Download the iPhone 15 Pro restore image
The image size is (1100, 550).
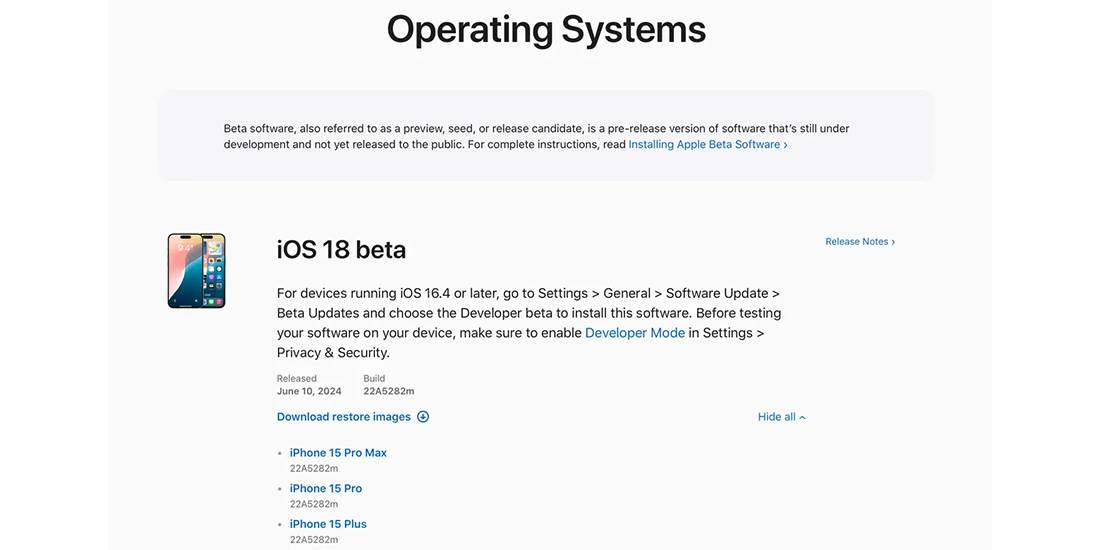click(x=326, y=488)
